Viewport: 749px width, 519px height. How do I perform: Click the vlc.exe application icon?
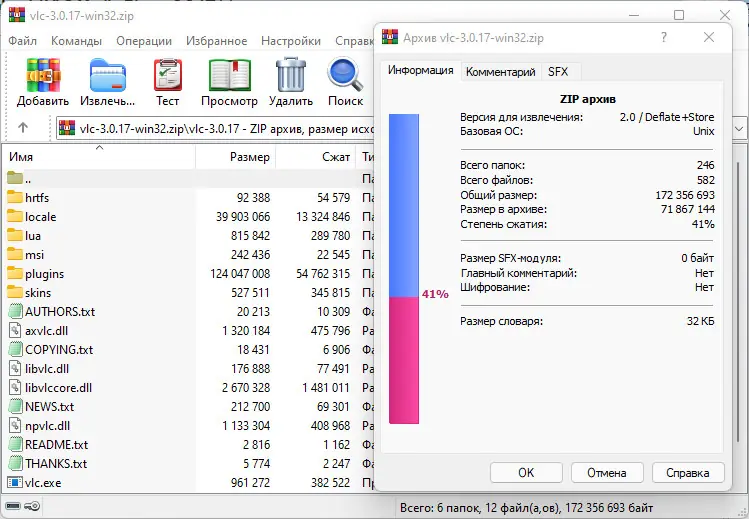coord(15,482)
